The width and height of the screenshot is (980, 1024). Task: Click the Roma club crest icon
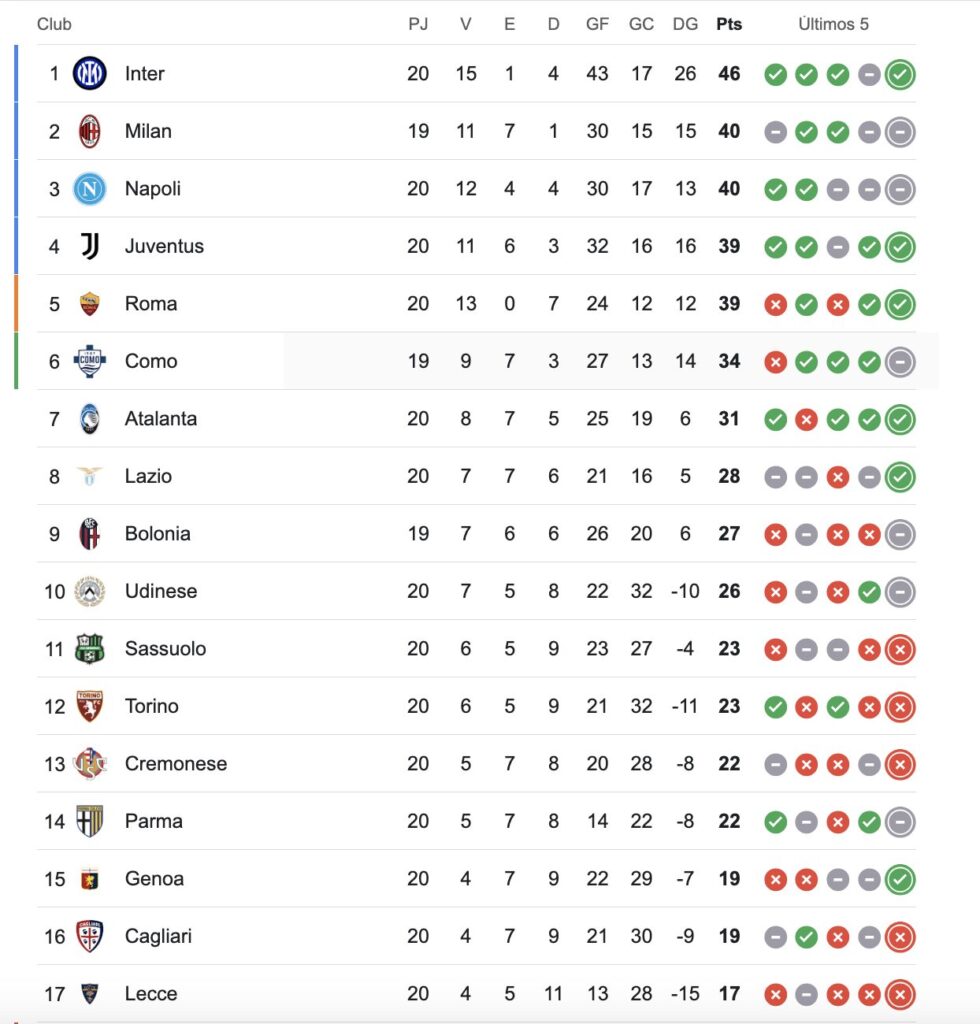pos(90,304)
